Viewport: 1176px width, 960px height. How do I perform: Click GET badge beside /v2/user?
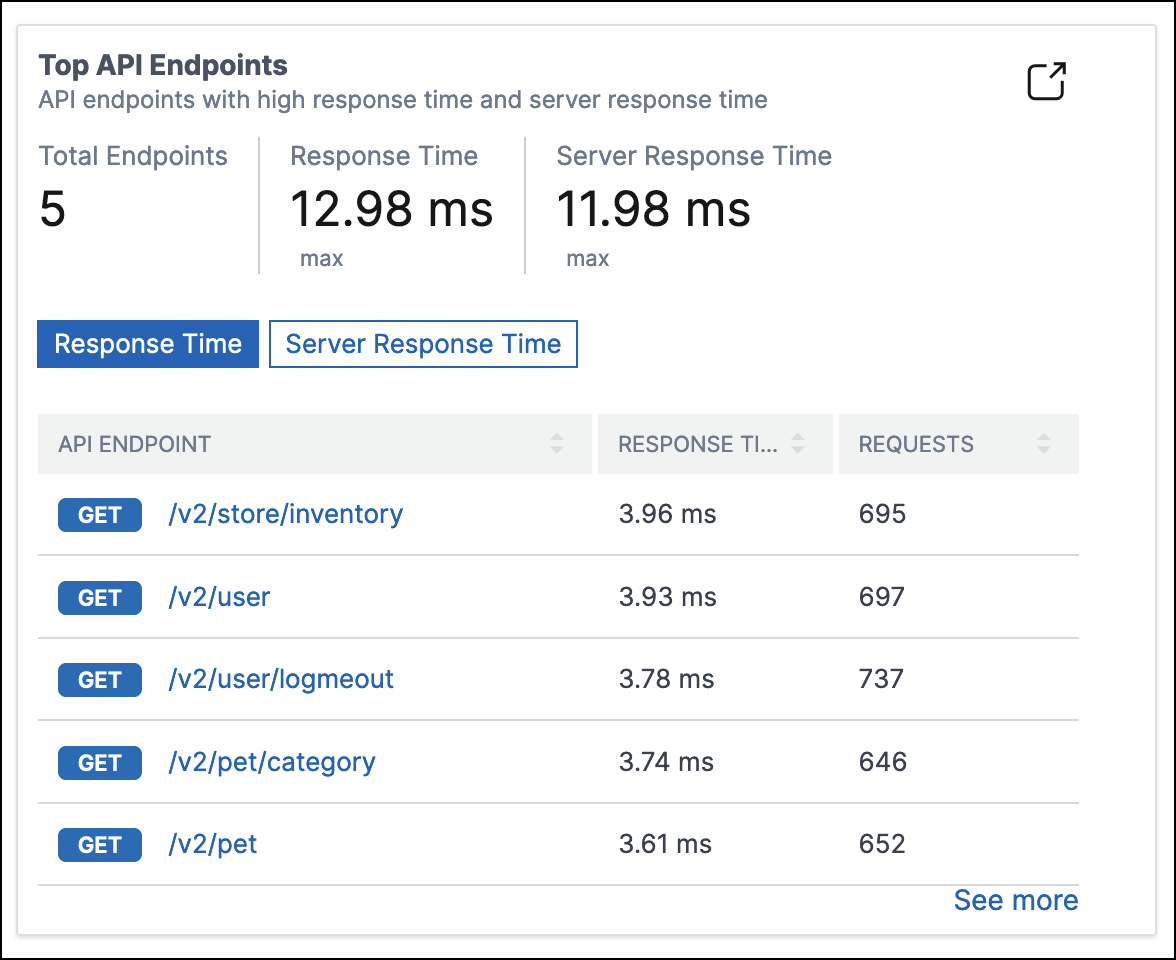(x=100, y=598)
